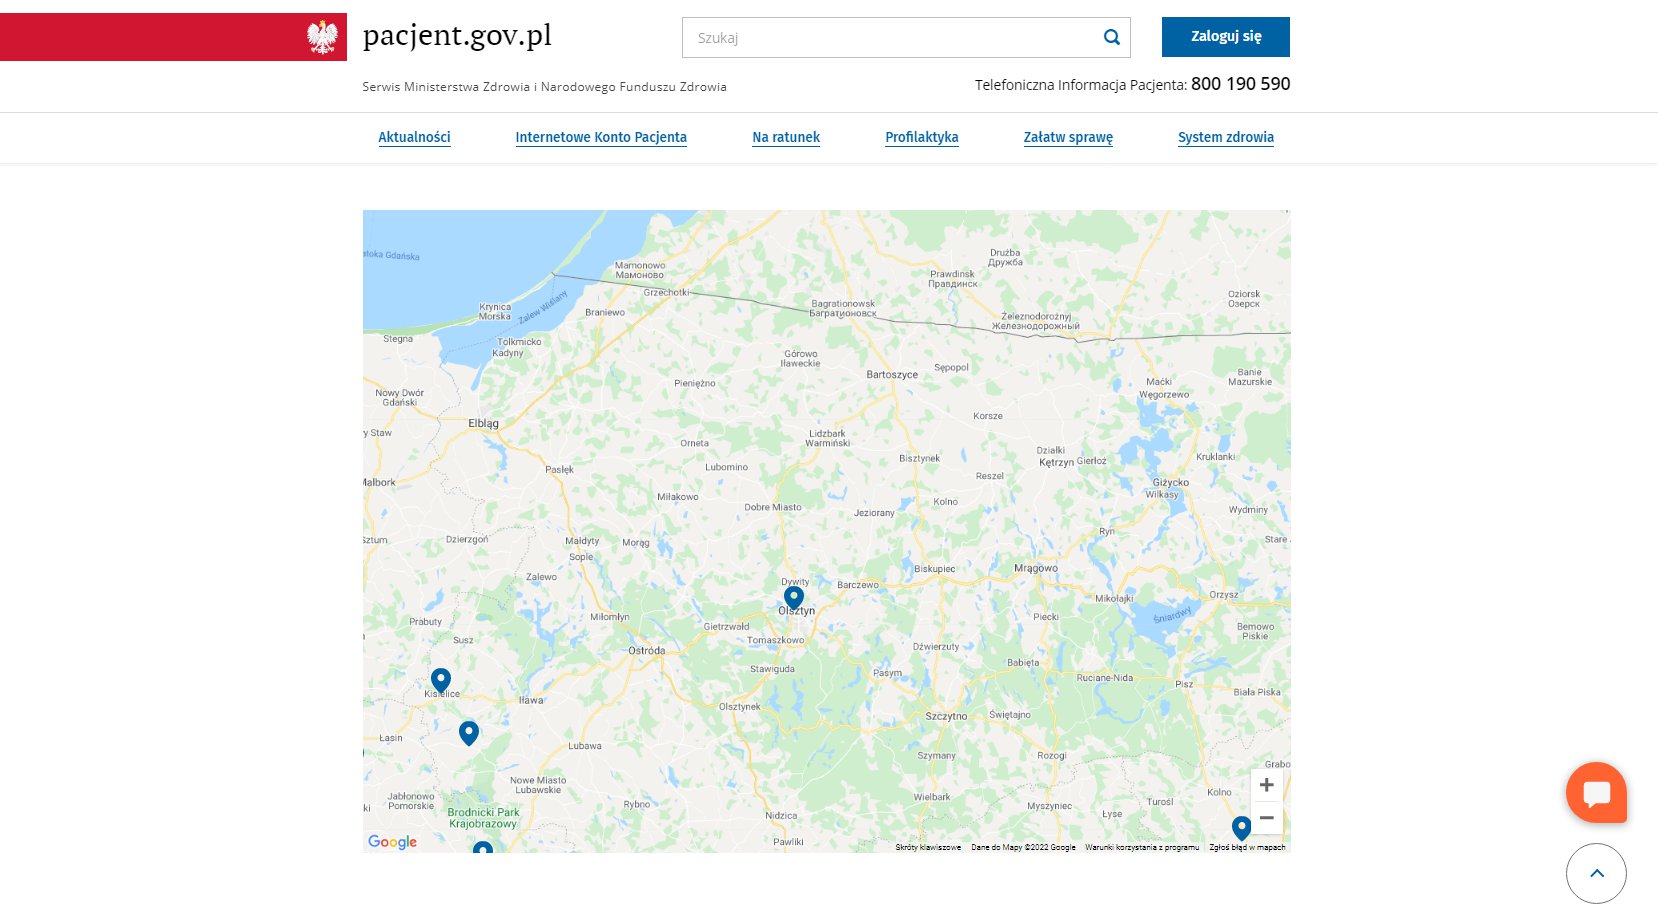Screen dimensions: 1658x904
Task: Click the Serwis Ministerstwa Zdrowia subtitle
Action: click(544, 87)
